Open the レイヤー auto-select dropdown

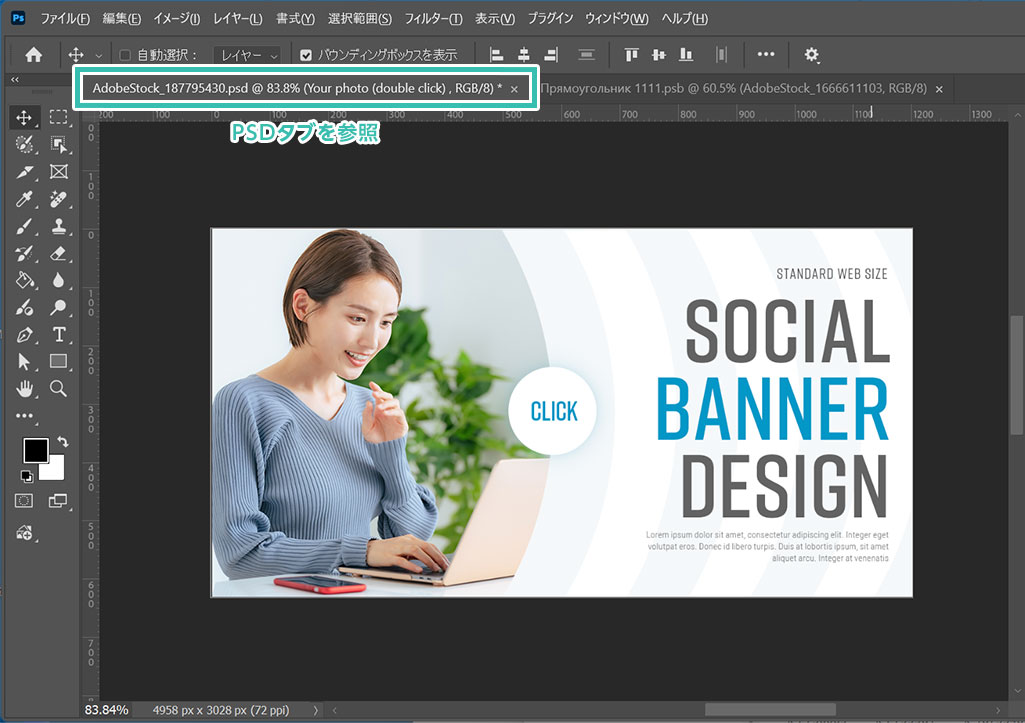(x=248, y=56)
